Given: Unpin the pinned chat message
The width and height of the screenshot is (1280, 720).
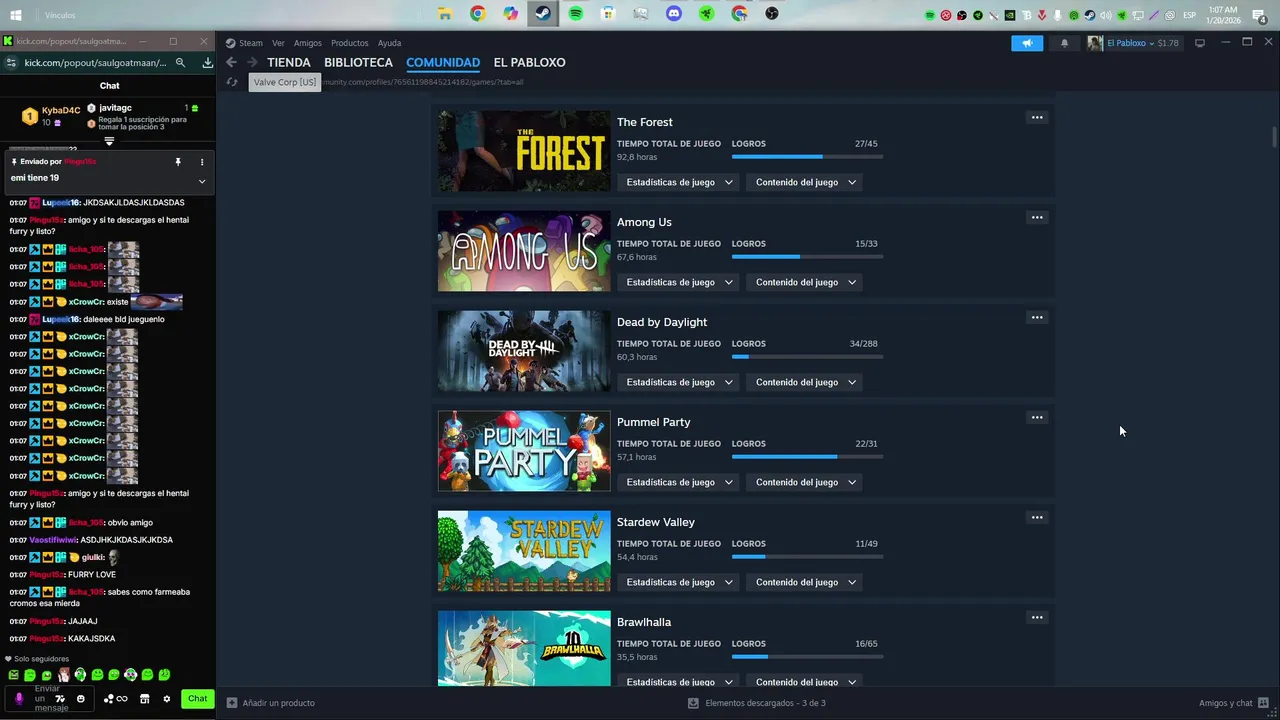Looking at the screenshot, I should click(178, 162).
